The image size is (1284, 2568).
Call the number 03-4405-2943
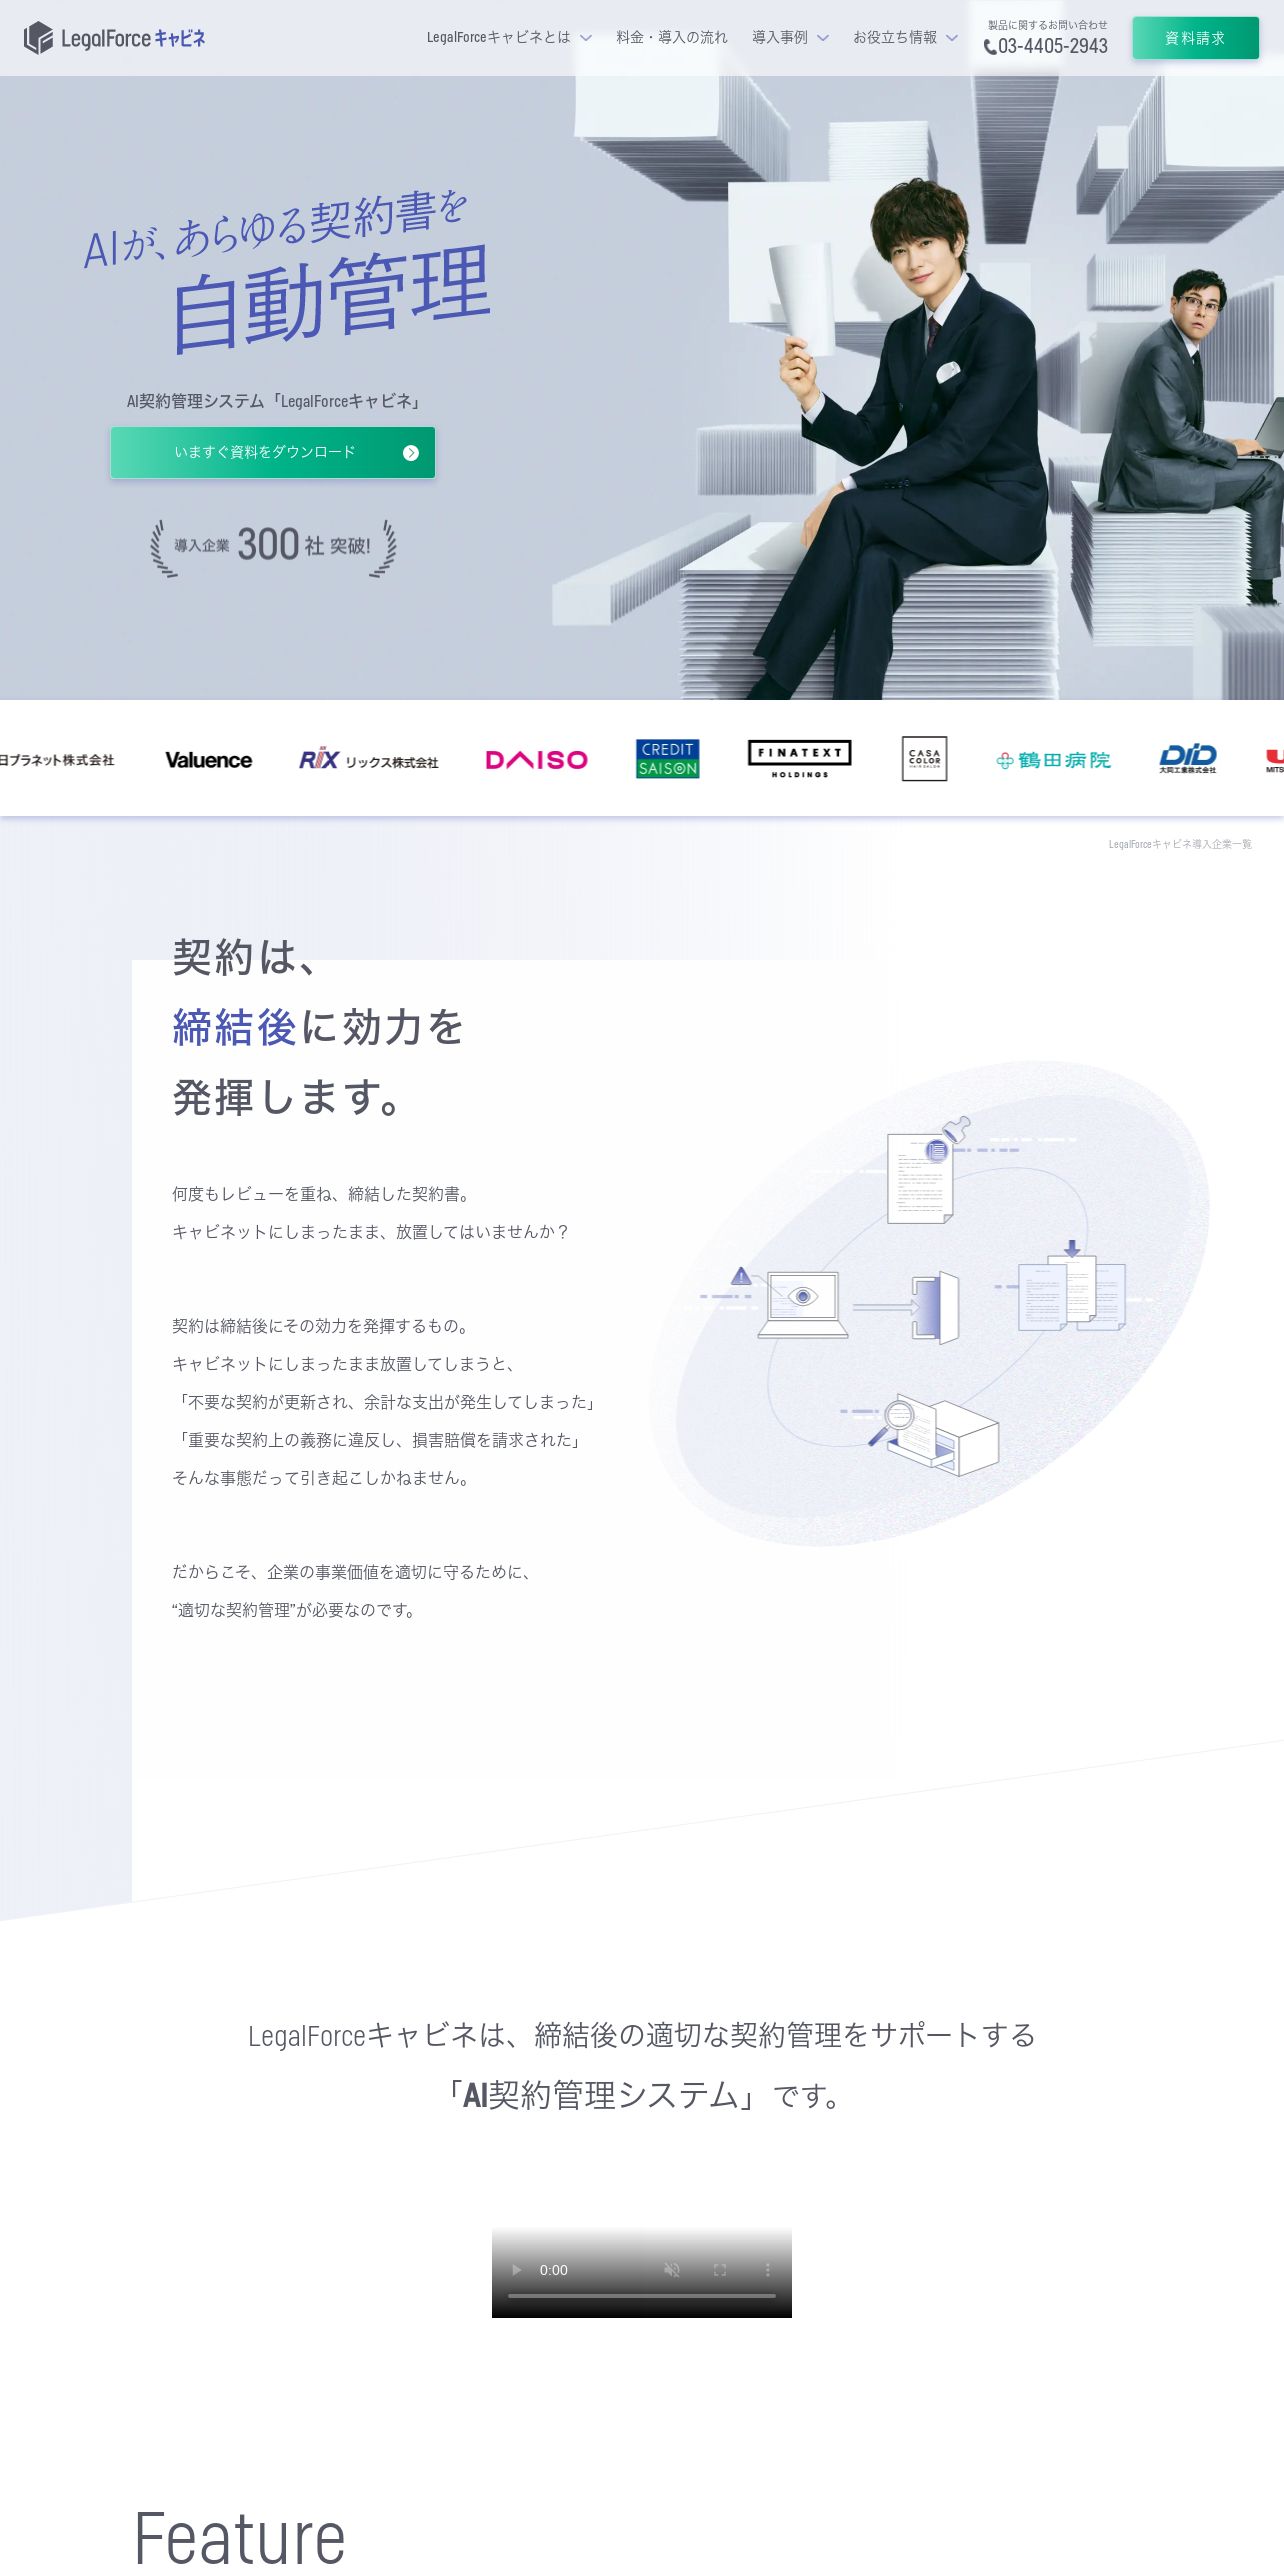coord(1053,46)
